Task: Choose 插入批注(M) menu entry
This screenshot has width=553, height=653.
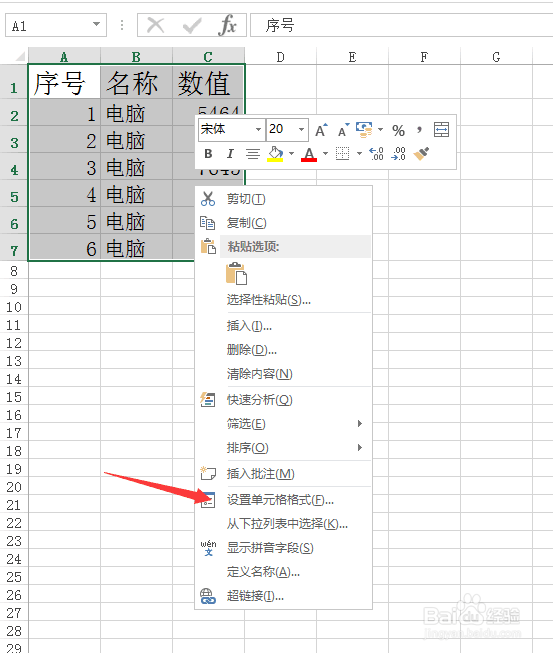Action: coord(283,474)
